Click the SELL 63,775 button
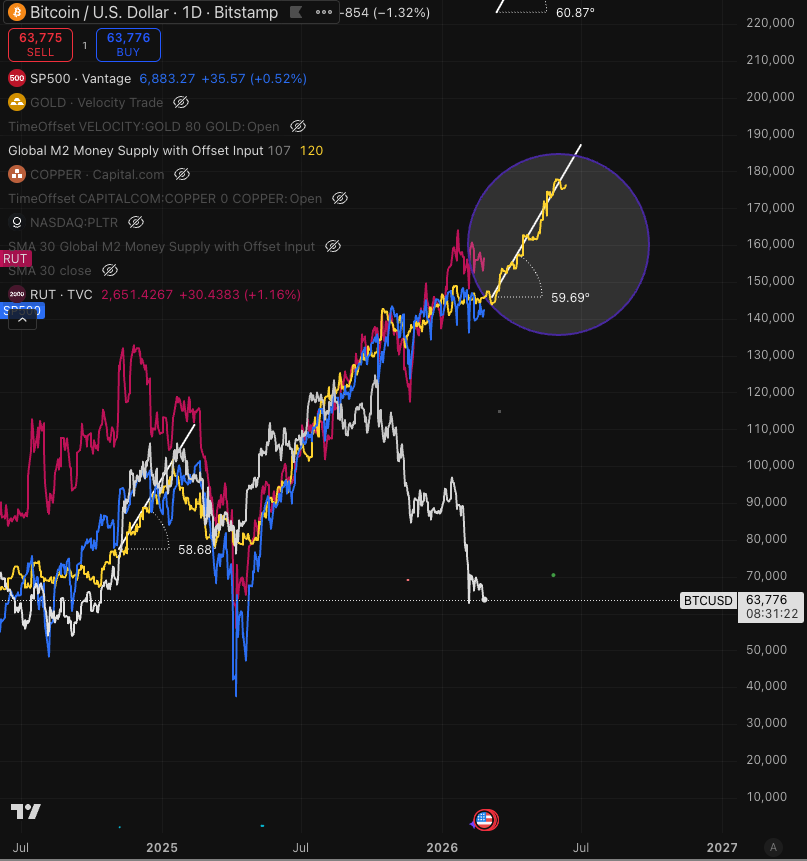Viewport: 807px width, 861px height. coord(41,44)
